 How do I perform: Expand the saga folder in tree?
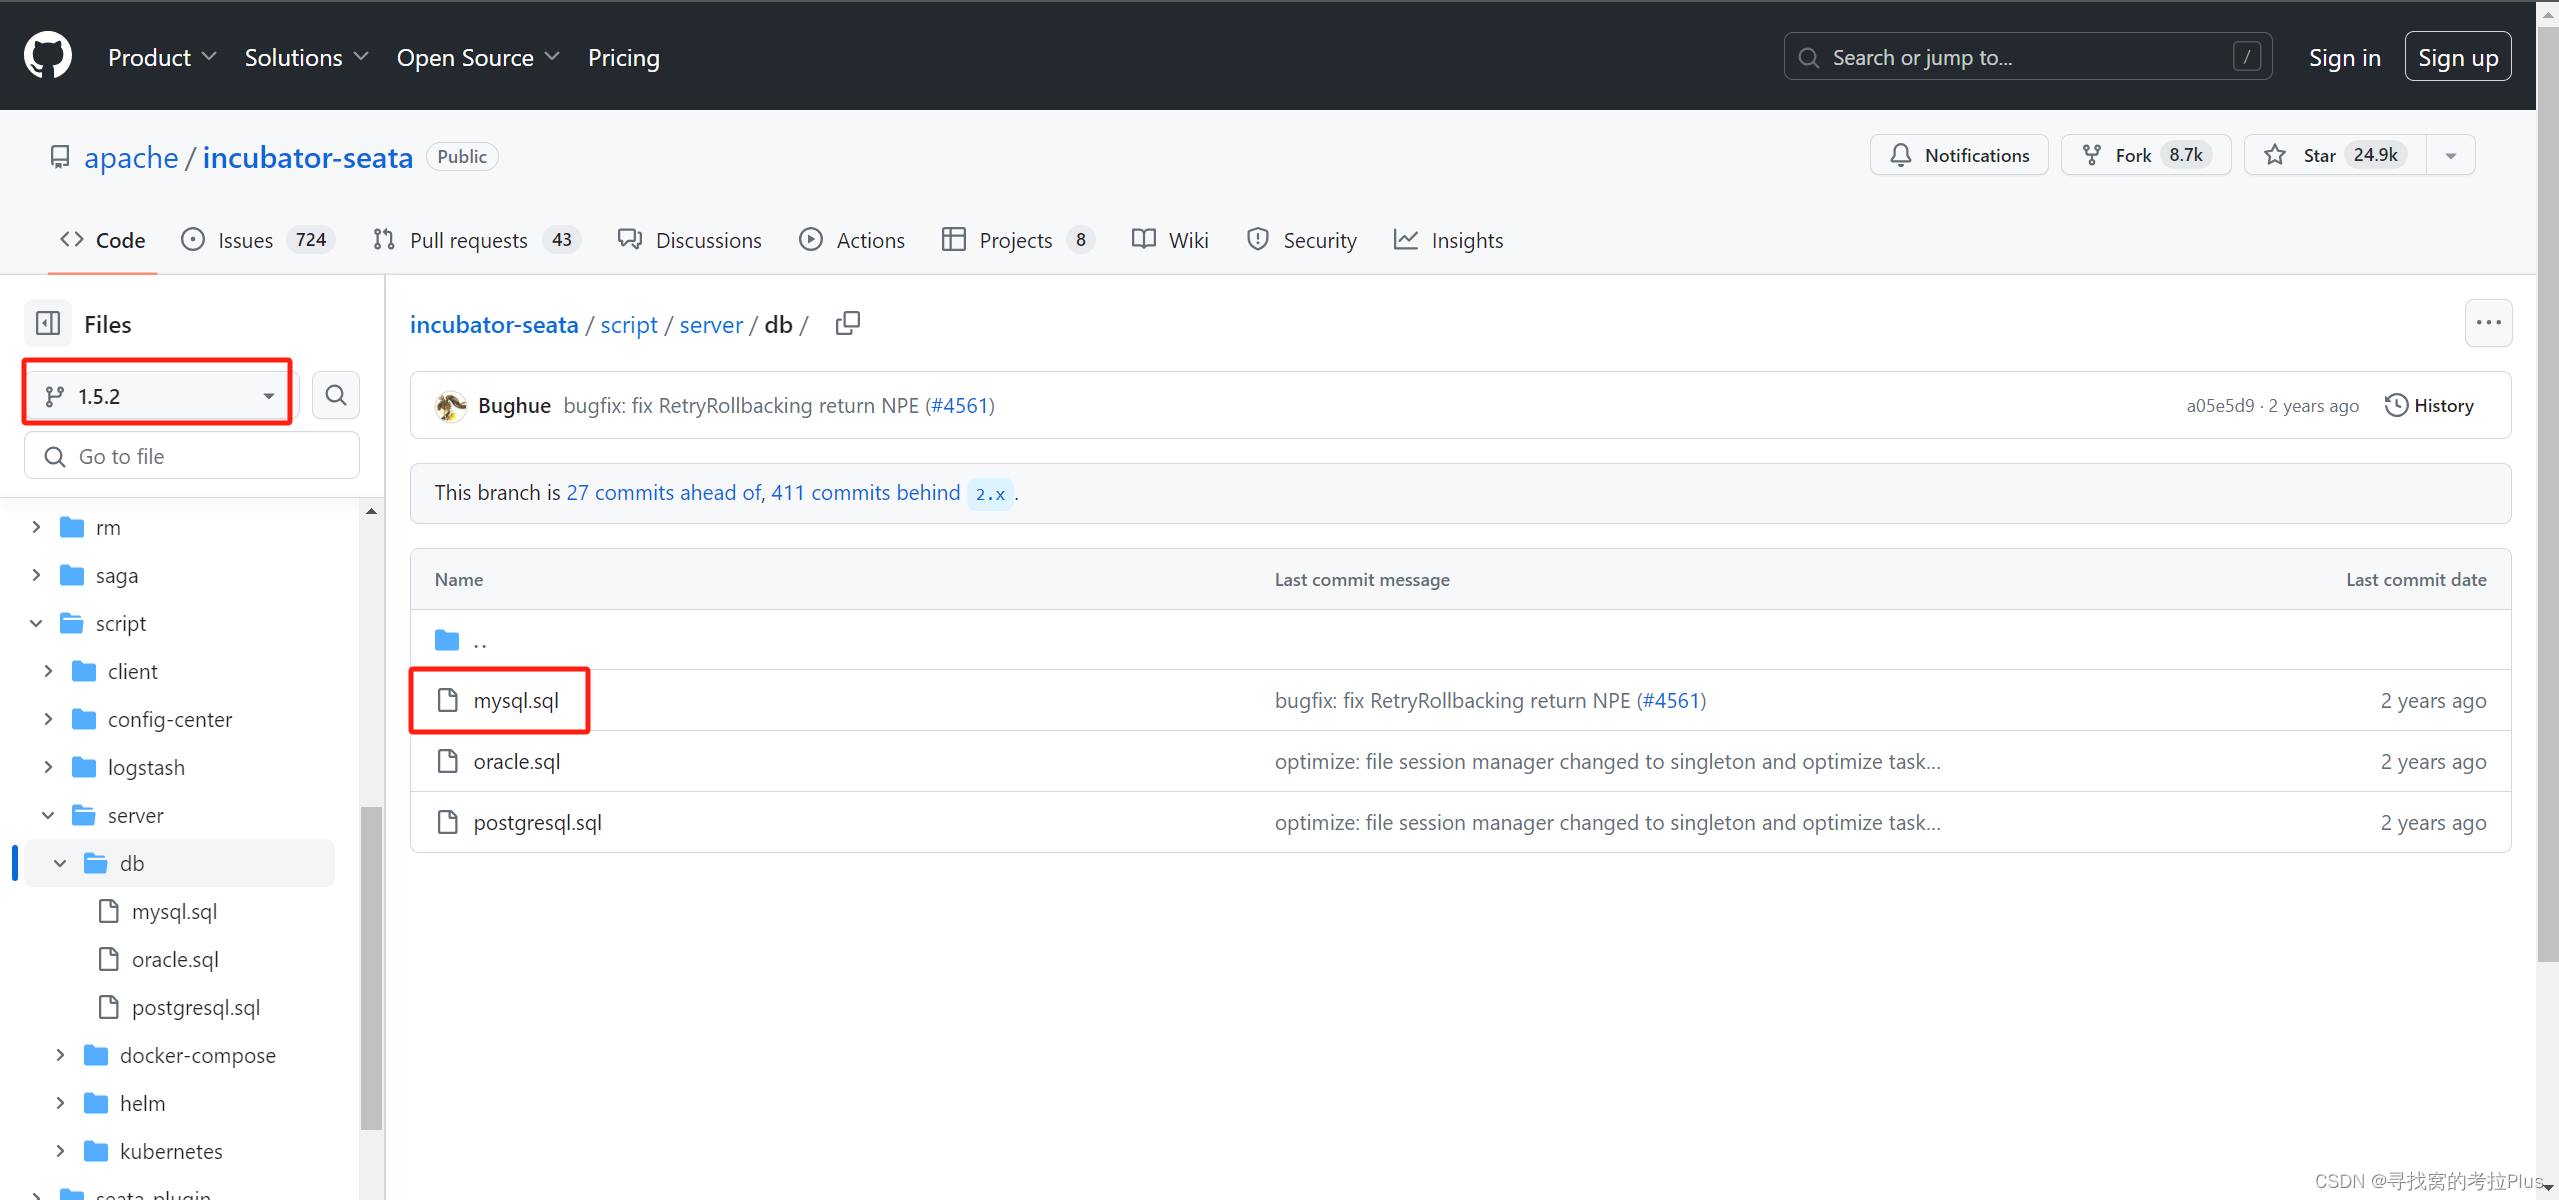click(37, 575)
